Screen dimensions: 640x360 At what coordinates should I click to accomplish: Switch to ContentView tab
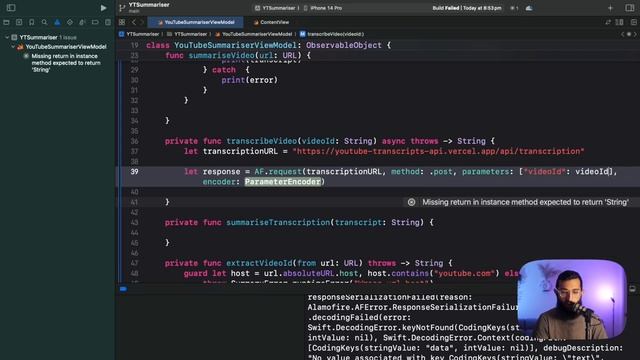[271, 22]
